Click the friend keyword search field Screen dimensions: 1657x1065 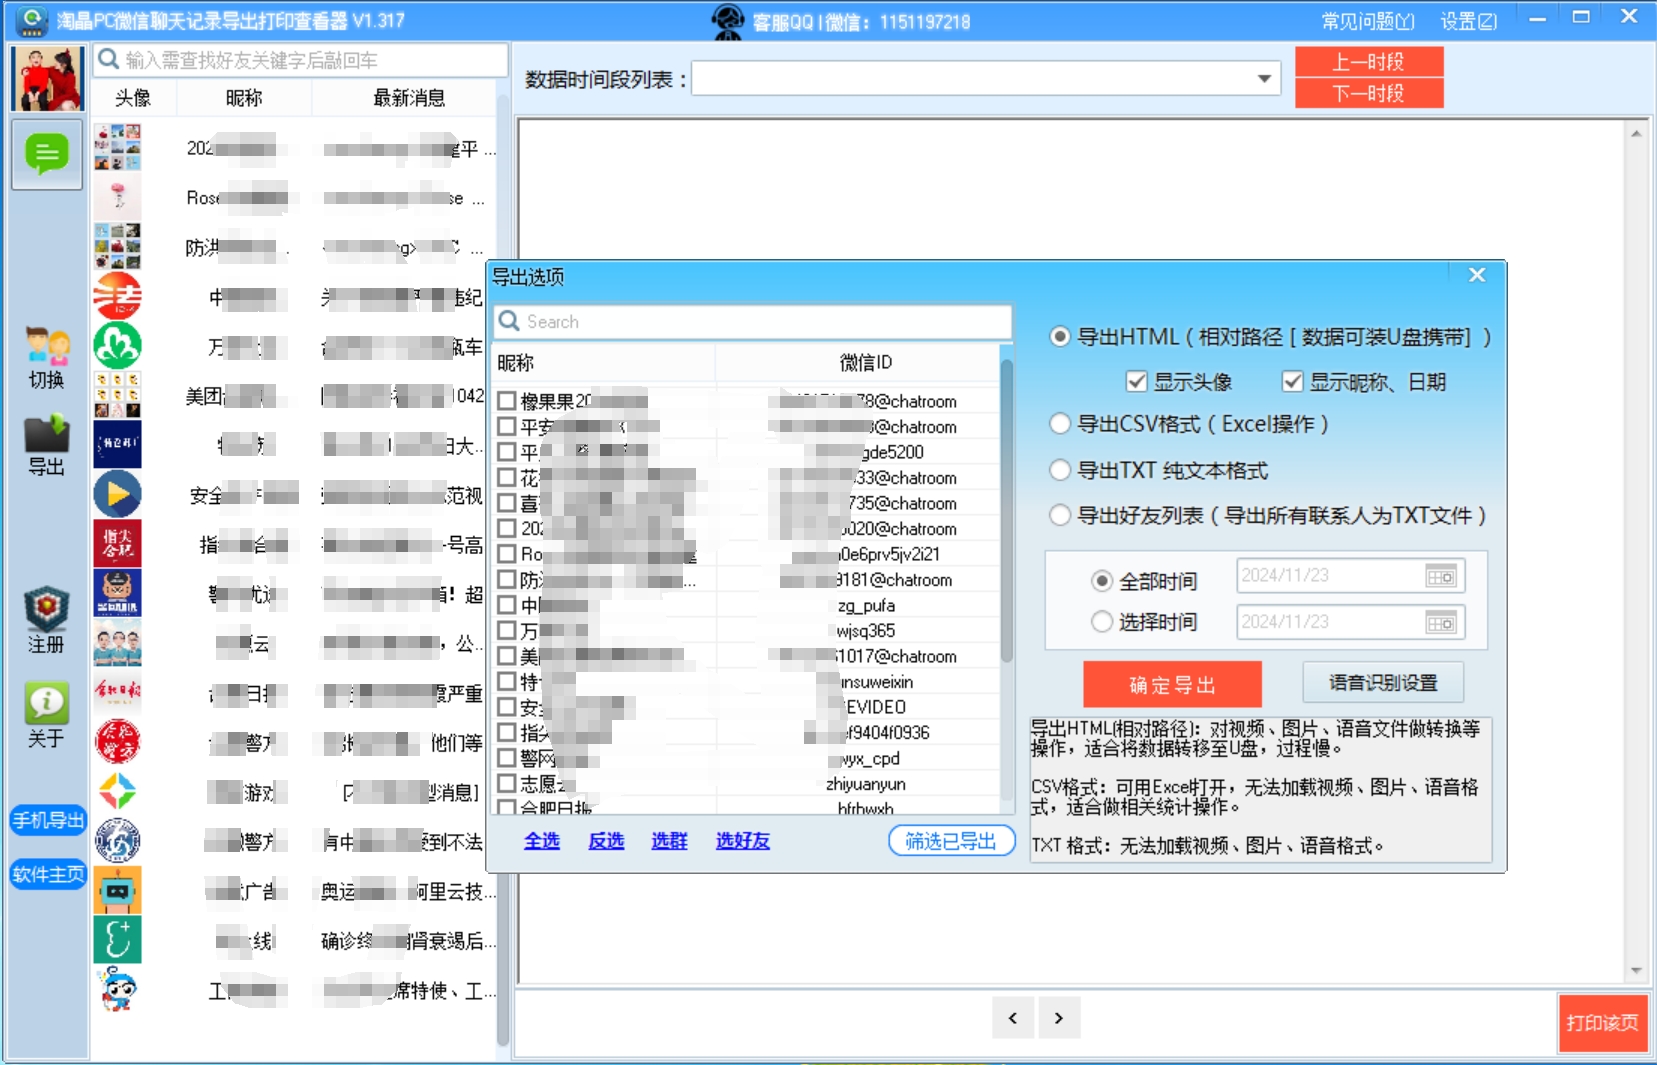[x=301, y=60]
